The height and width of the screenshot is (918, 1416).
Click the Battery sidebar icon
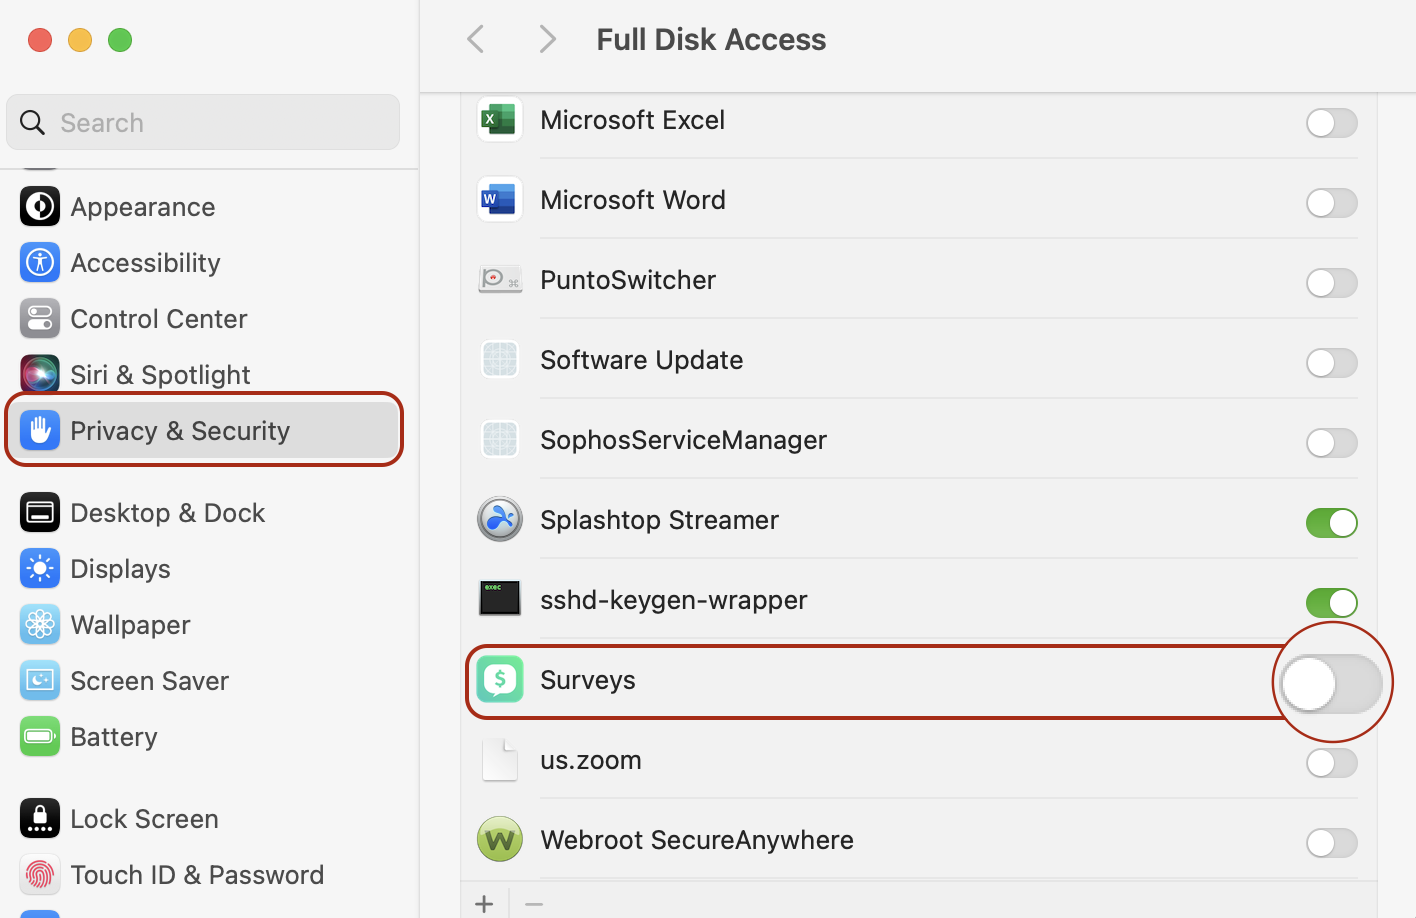coord(40,737)
